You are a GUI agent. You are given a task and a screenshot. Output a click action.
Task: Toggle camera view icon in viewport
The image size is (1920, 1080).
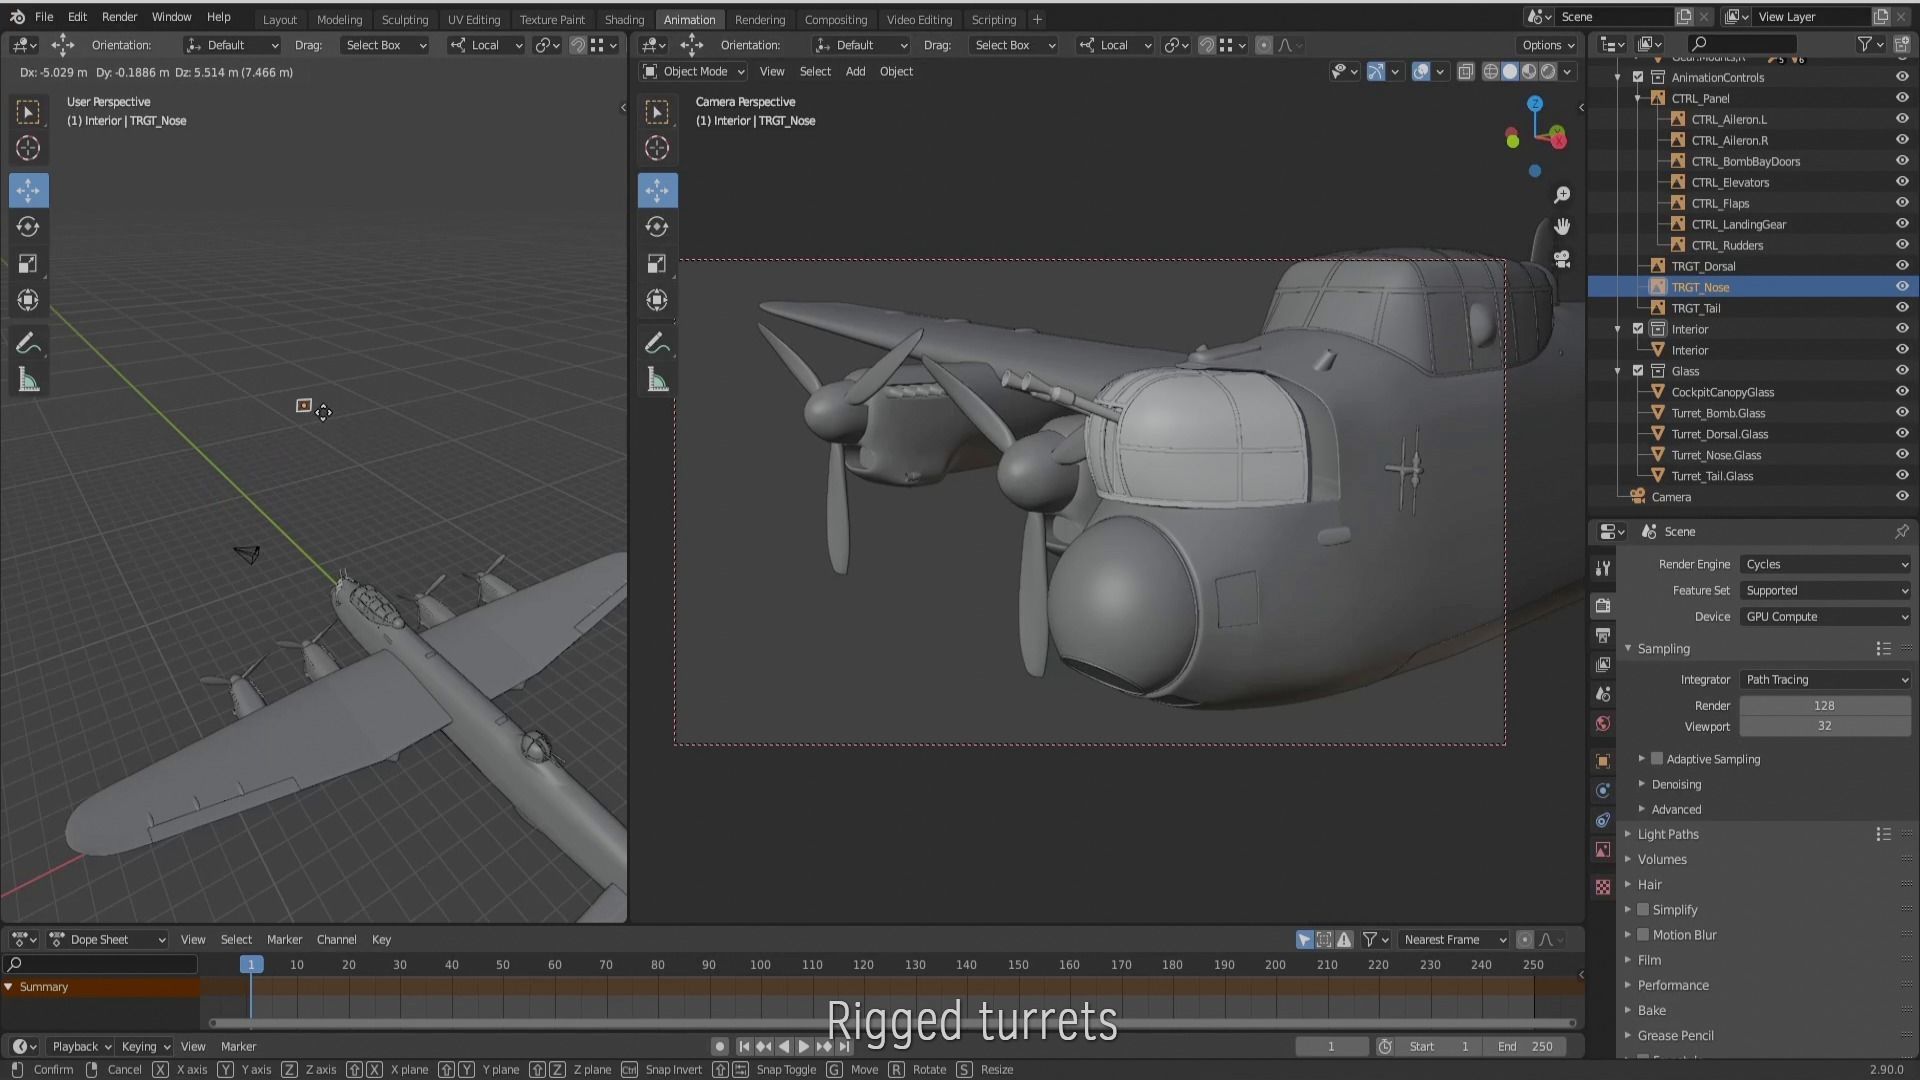(1562, 259)
